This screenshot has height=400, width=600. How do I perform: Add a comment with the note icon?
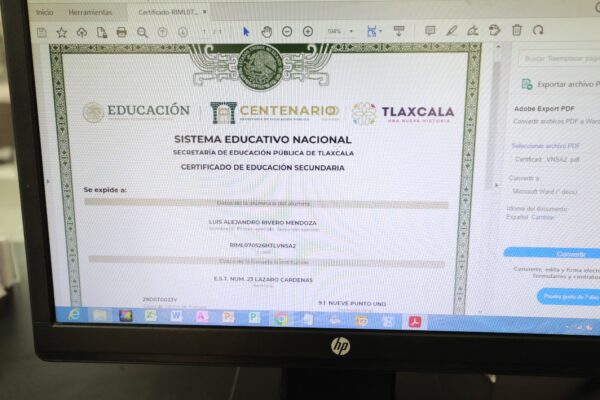(430, 31)
